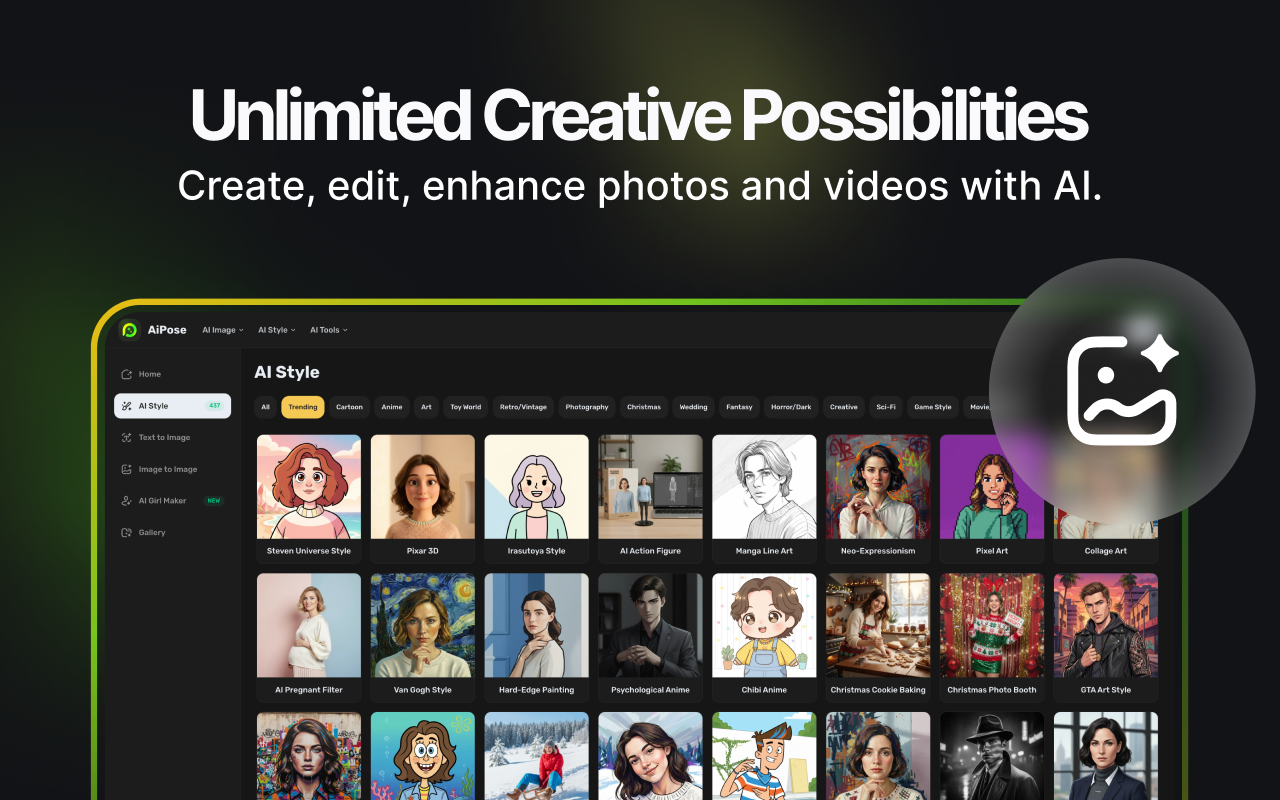Choose the AI Action Figure thumbnail
1280x800 pixels.
coord(651,487)
